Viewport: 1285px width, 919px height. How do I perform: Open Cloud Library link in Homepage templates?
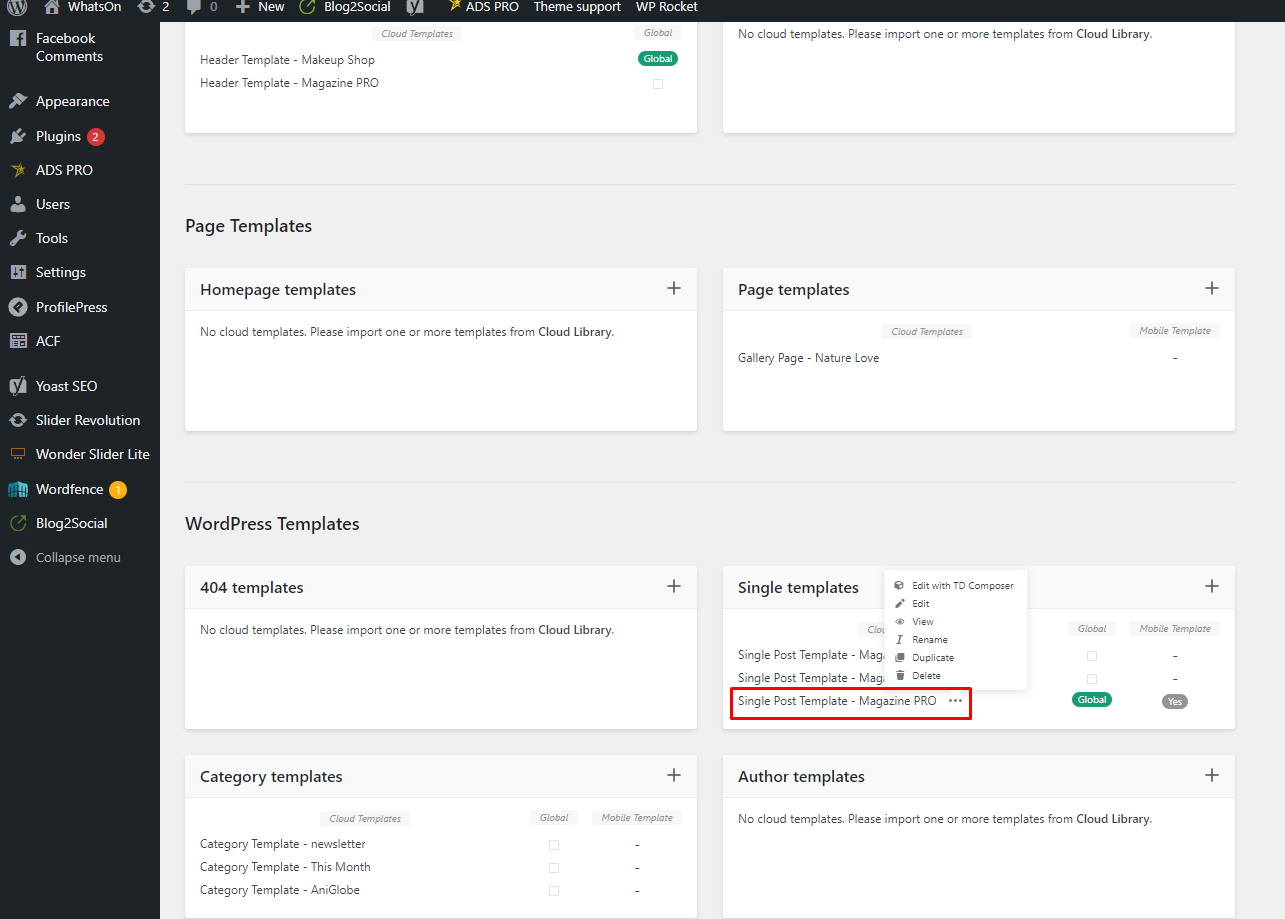(x=575, y=332)
